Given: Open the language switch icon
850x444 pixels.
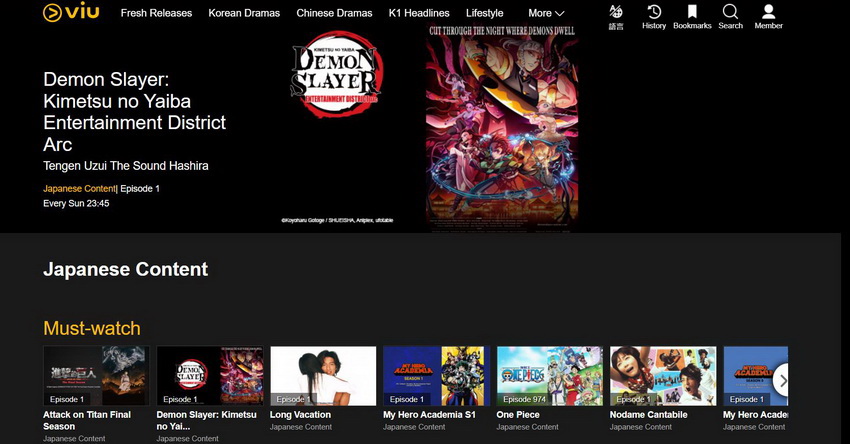Looking at the screenshot, I should point(616,14).
